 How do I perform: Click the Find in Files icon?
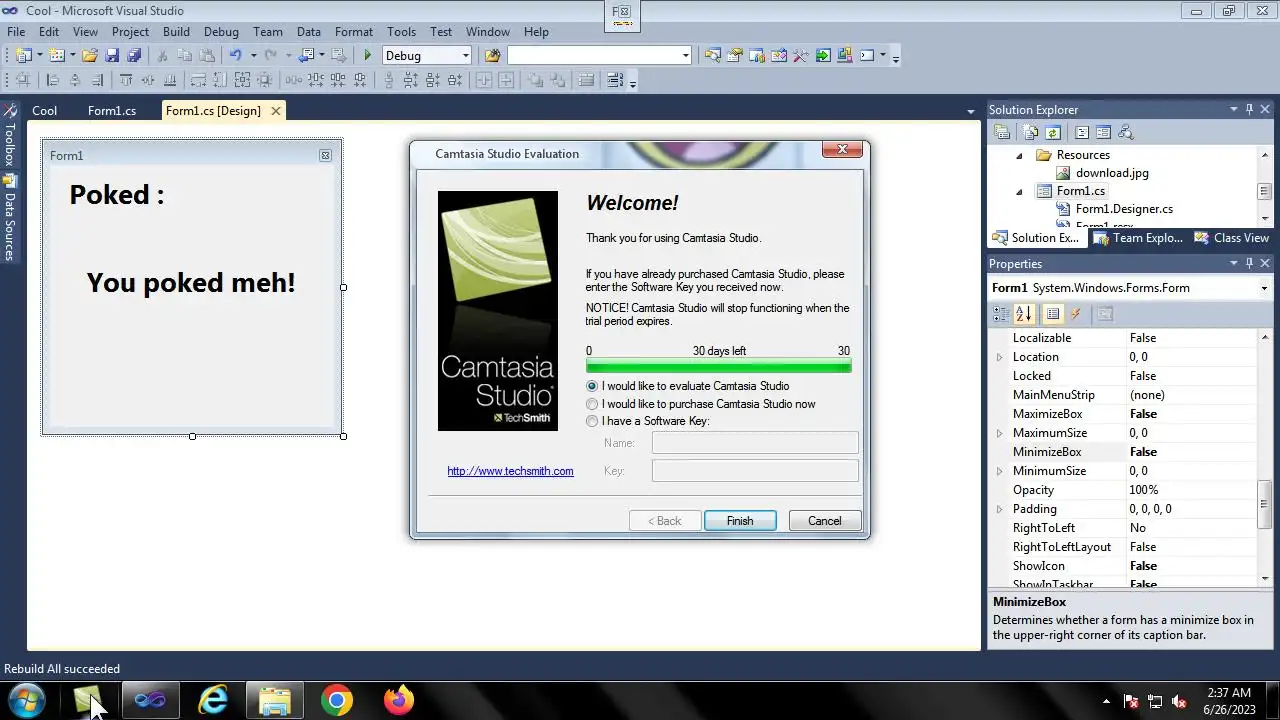[x=493, y=55]
